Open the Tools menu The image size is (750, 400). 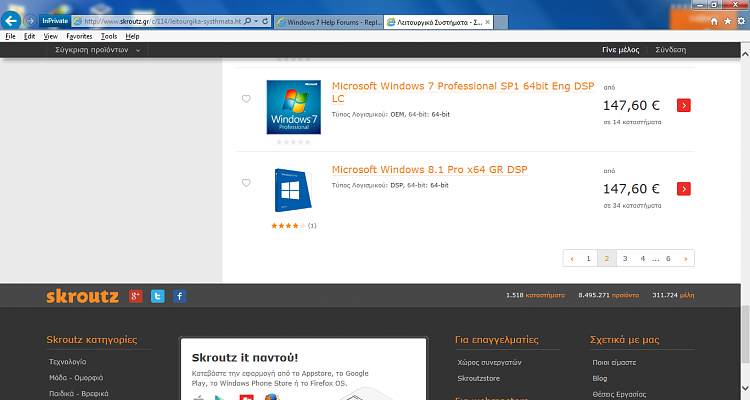[x=109, y=36]
